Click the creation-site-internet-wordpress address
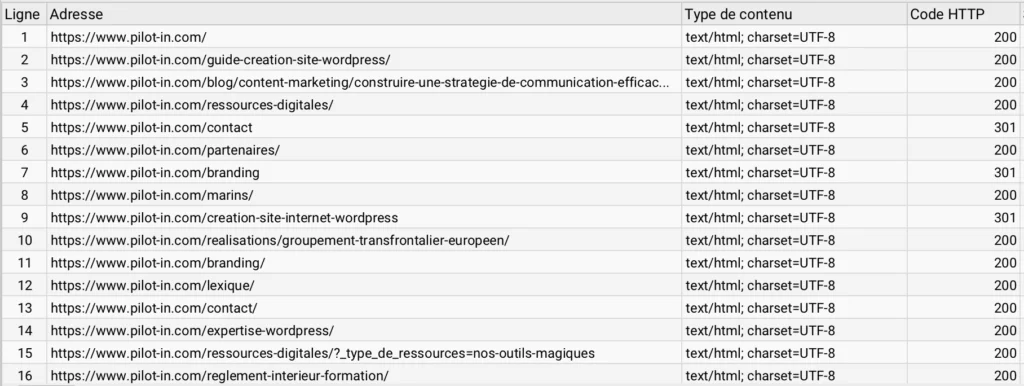Screen dimensions: 1024x386 pyautogui.click(x=224, y=217)
